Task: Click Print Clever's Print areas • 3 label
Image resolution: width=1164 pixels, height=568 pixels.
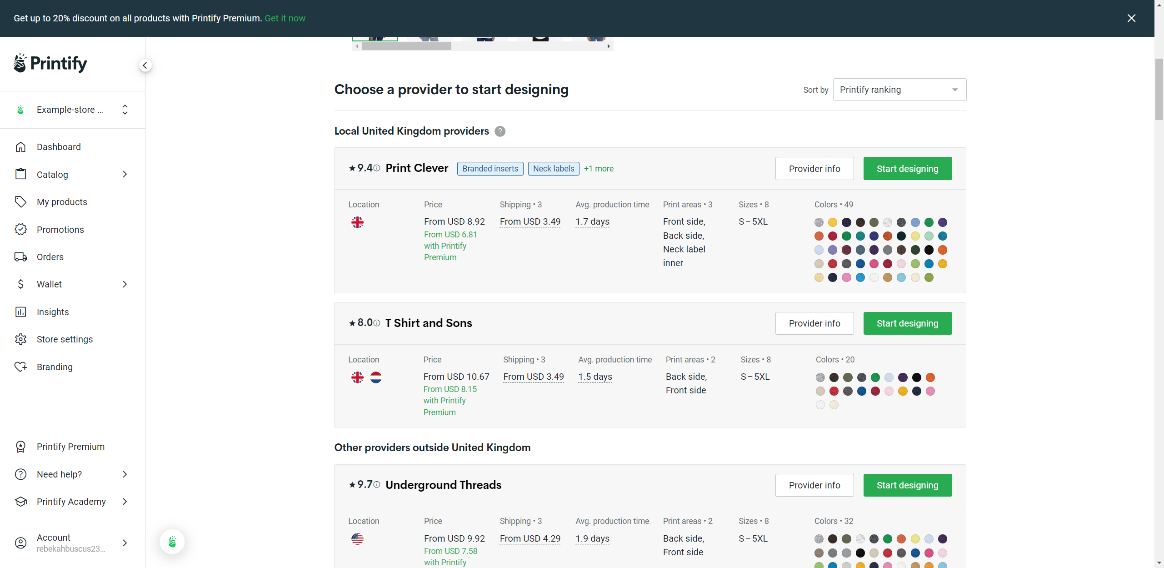Action: [x=687, y=205]
